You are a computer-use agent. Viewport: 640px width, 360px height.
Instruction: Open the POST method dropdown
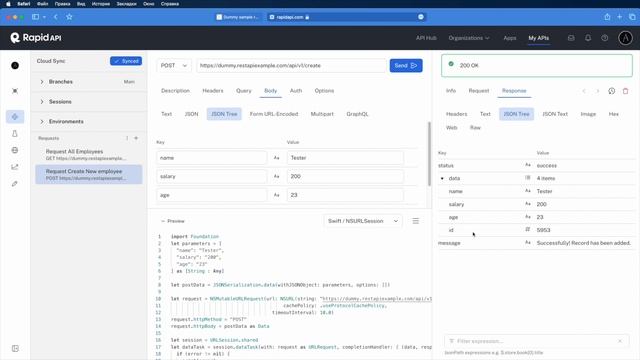pos(173,65)
